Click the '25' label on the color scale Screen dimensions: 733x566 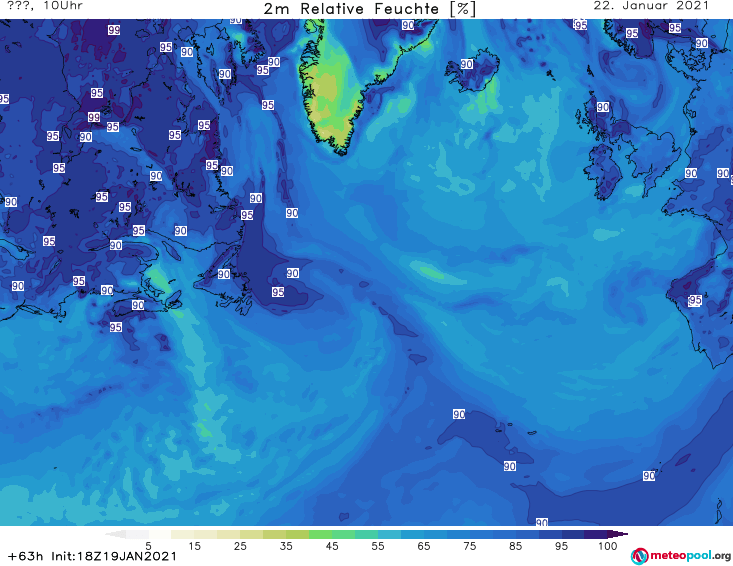click(240, 546)
